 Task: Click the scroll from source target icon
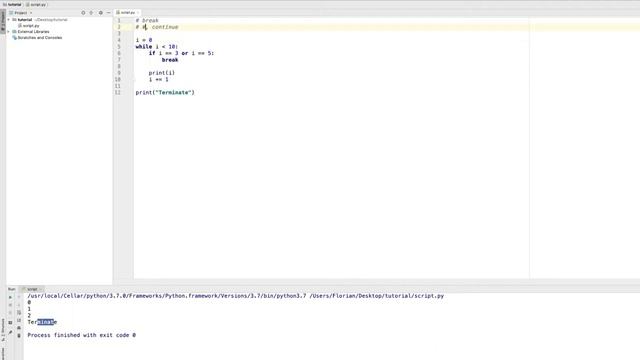click(83, 13)
